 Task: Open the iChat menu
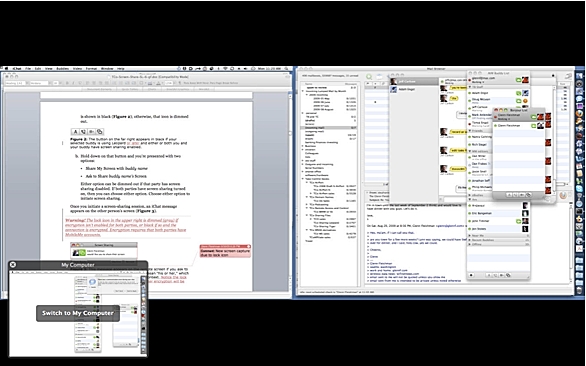click(17, 69)
